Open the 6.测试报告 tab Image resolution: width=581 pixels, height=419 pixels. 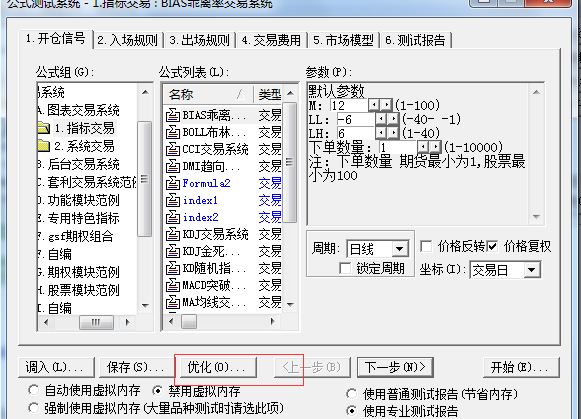(x=416, y=40)
